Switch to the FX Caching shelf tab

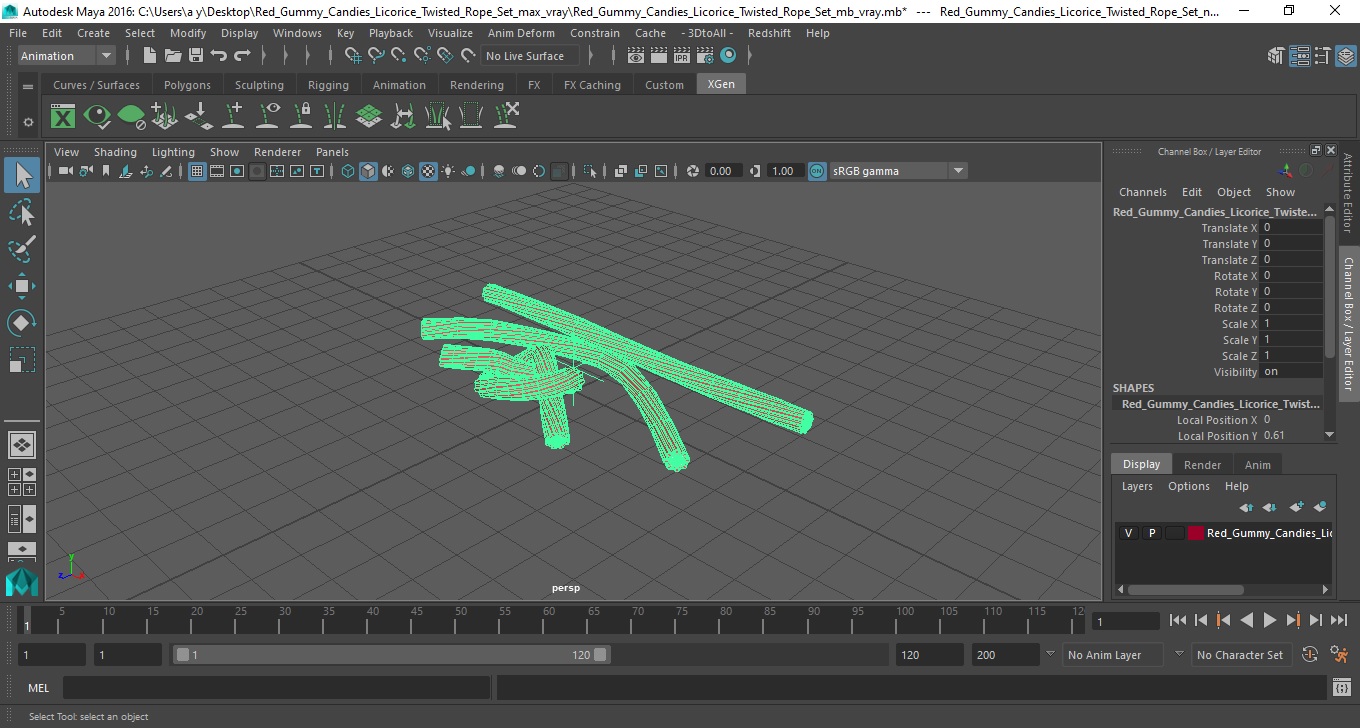(x=592, y=85)
